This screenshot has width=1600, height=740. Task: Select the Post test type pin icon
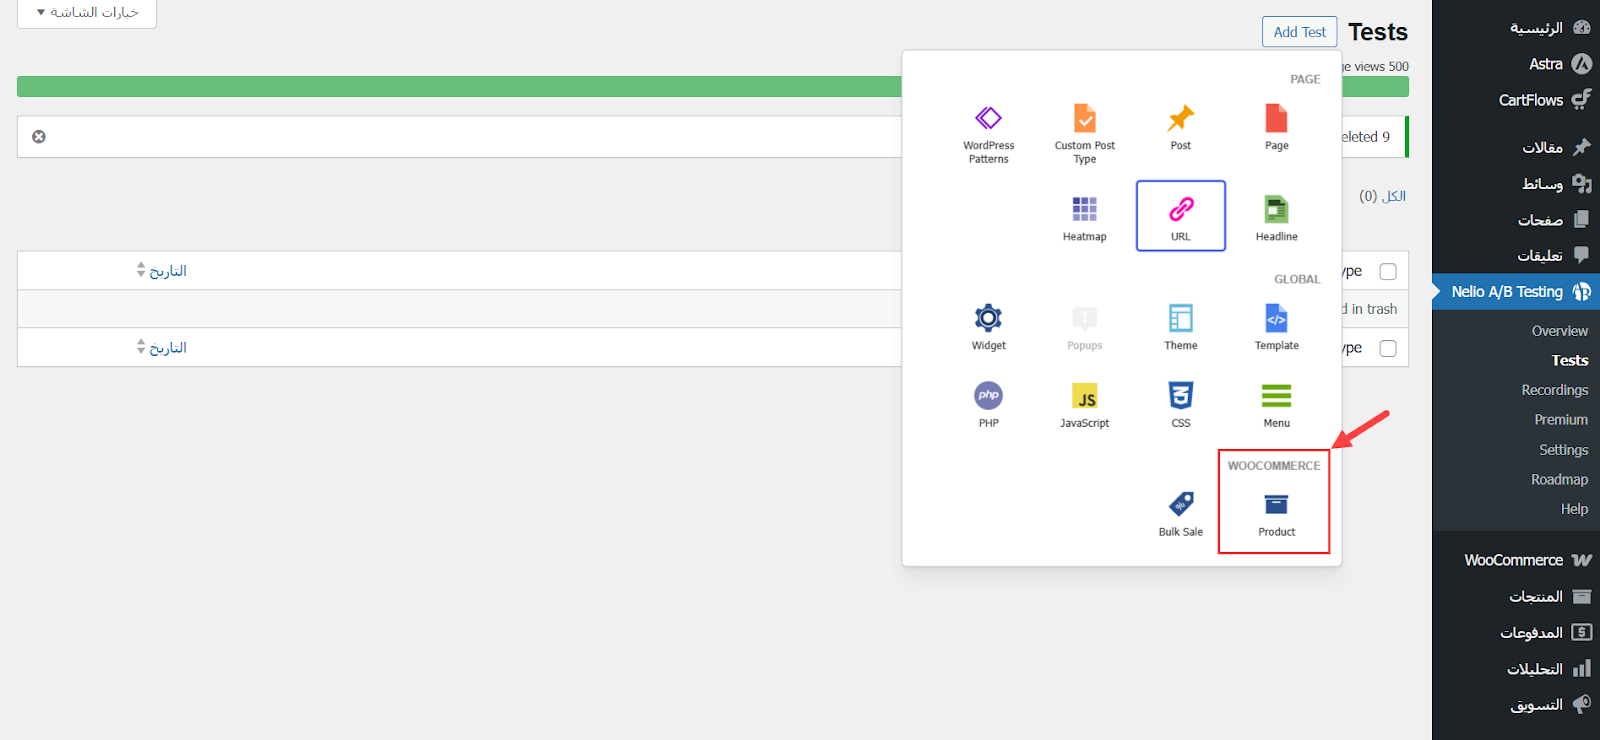pos(1181,118)
